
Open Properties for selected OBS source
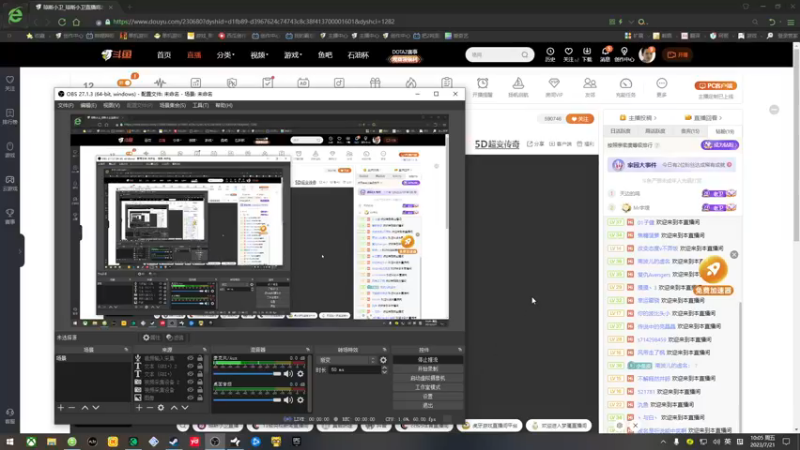tap(151, 337)
